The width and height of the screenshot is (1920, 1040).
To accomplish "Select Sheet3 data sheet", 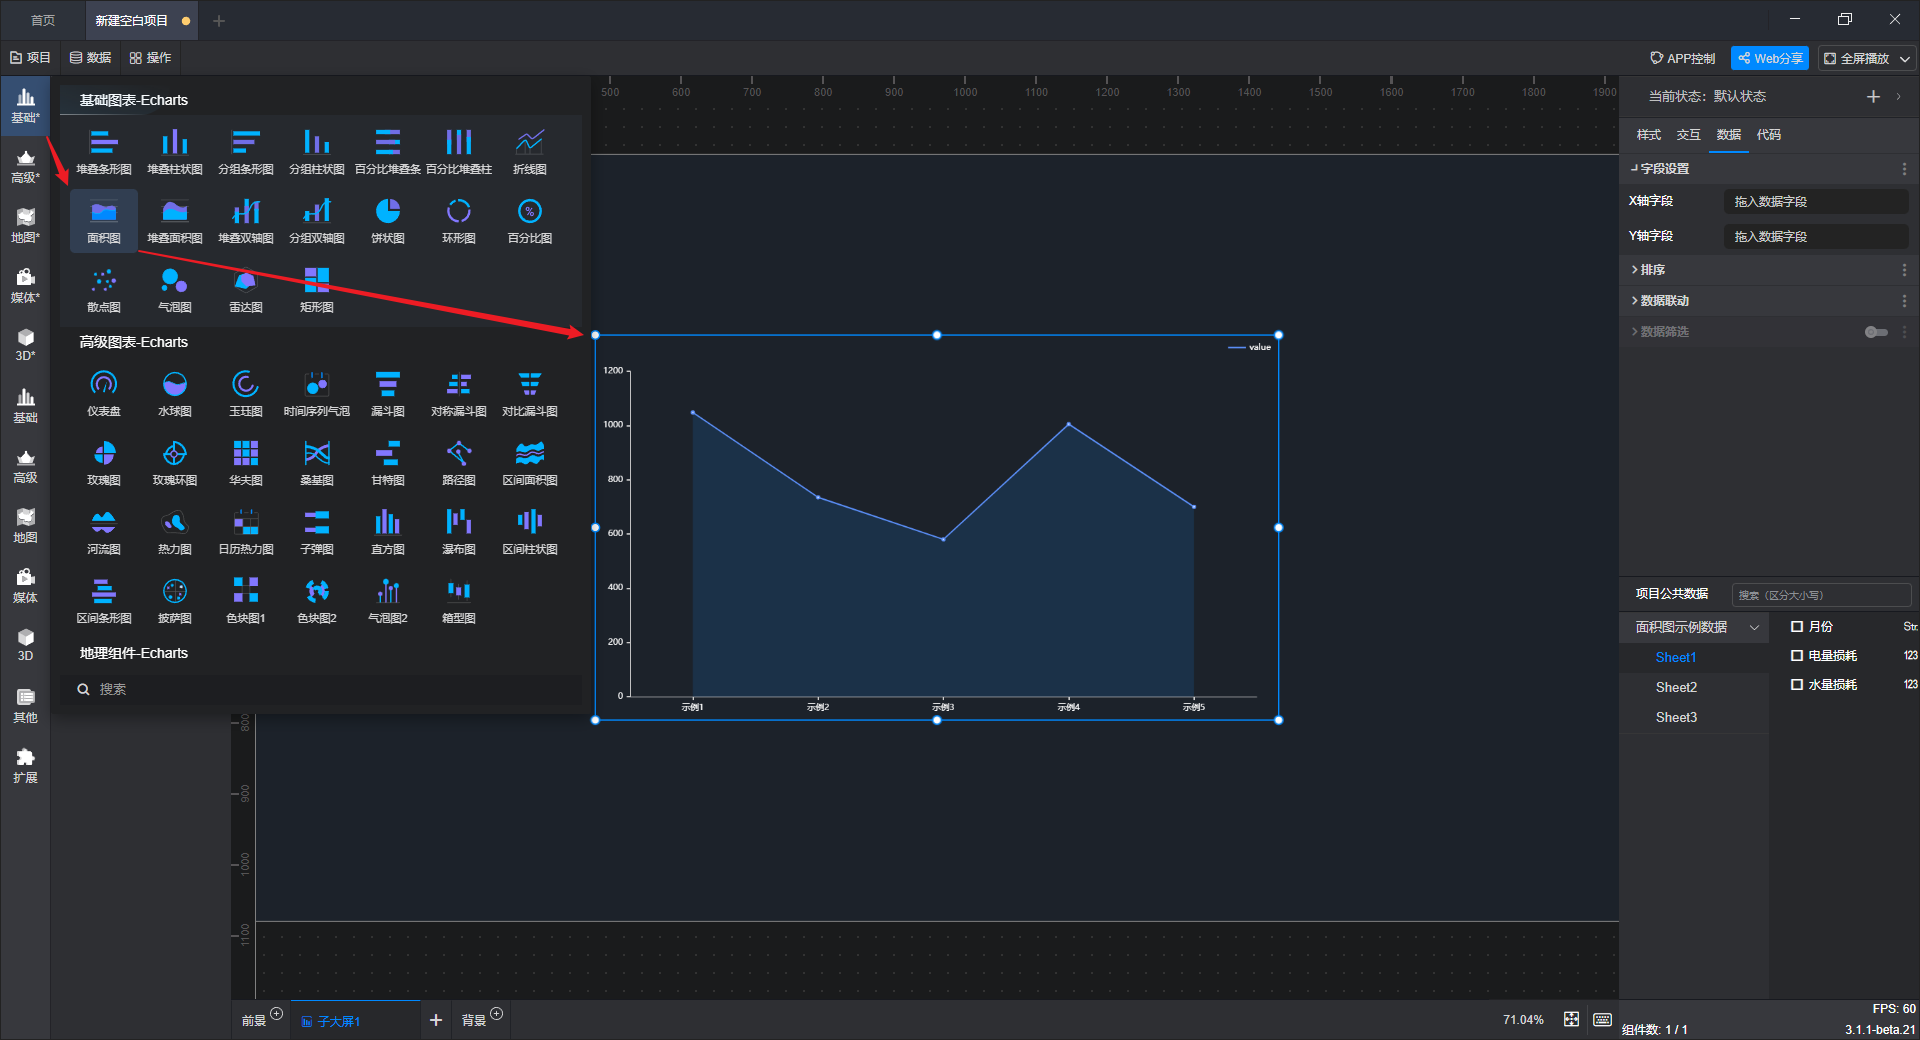I will tap(1676, 717).
